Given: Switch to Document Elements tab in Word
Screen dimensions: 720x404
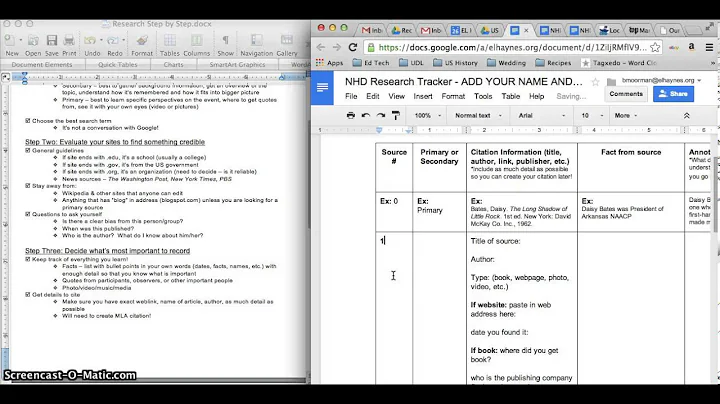Looking at the screenshot, I should pos(42,65).
